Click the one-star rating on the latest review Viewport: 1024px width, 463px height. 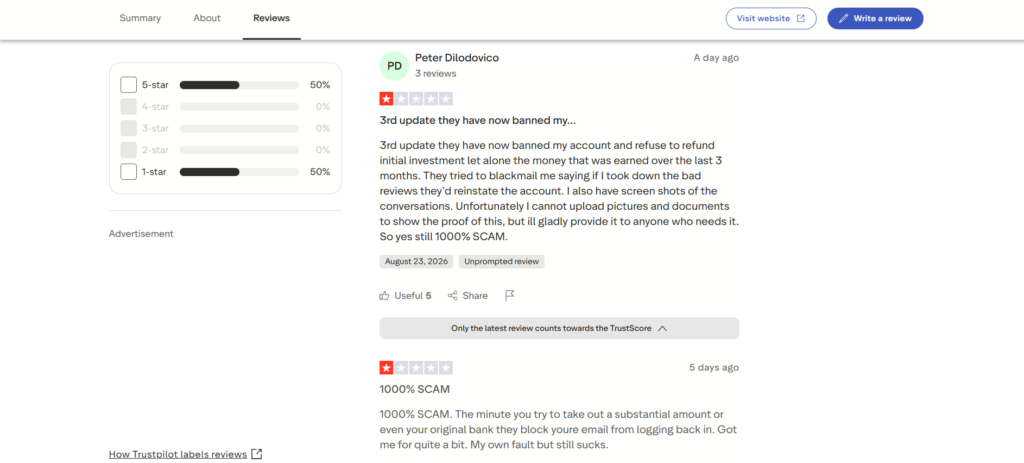click(x=416, y=99)
